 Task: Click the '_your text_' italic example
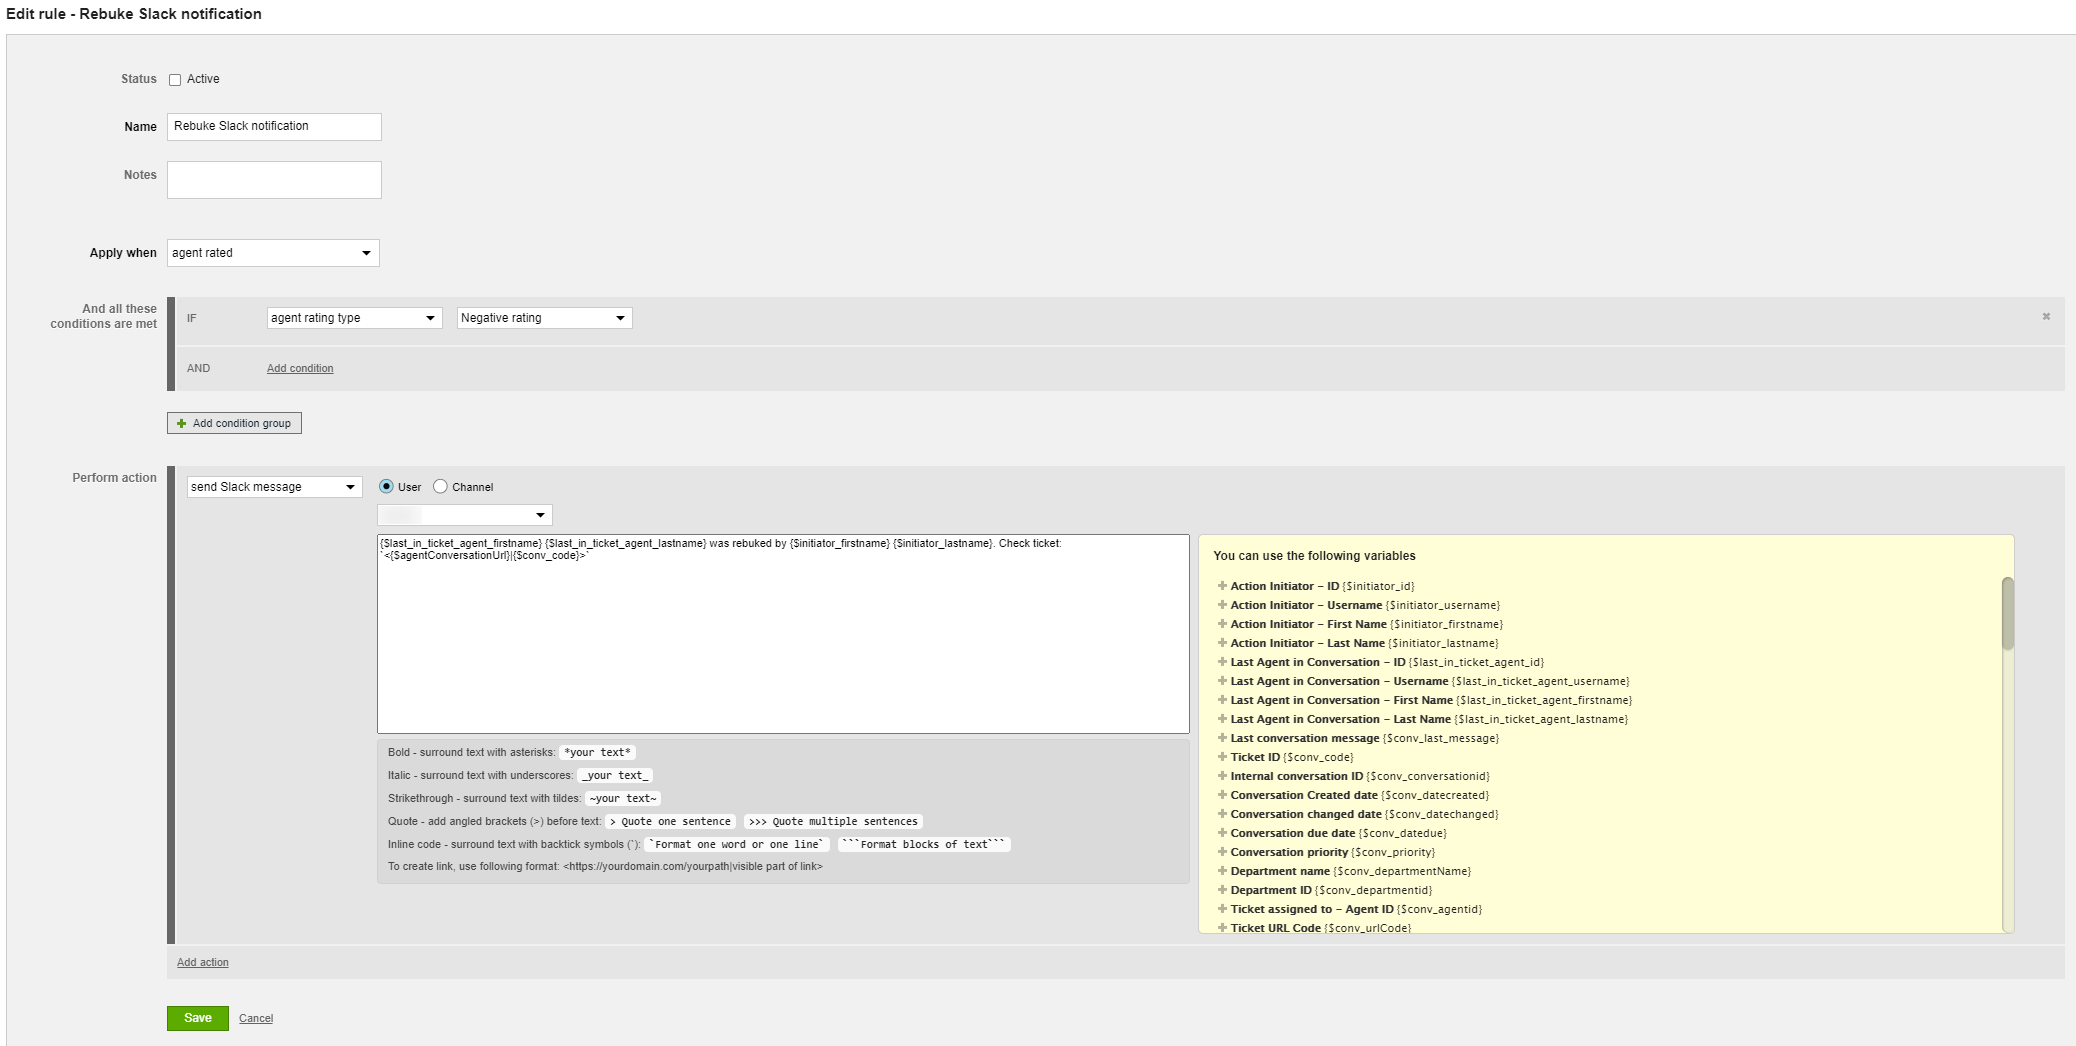point(615,776)
